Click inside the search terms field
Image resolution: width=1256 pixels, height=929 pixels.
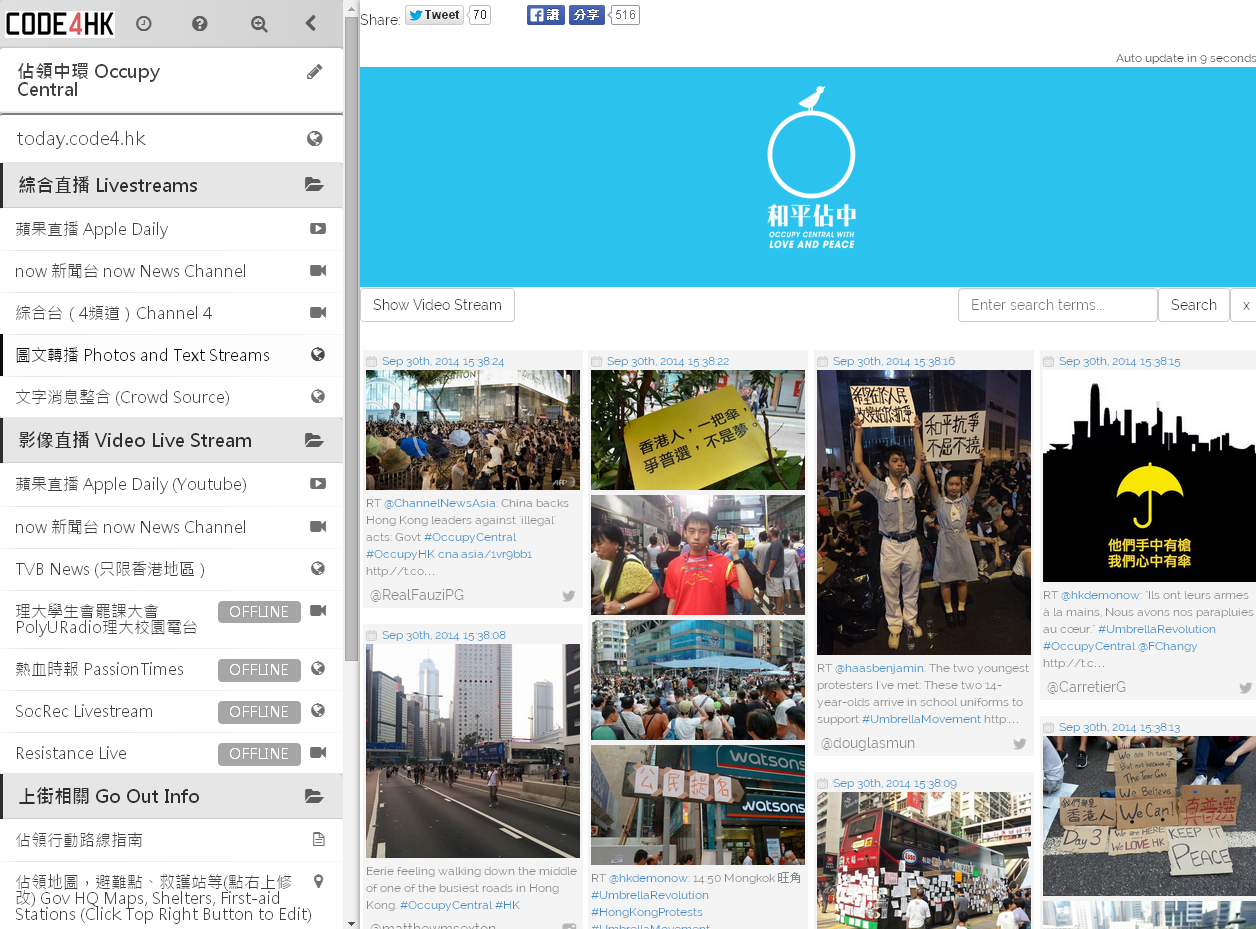(1057, 305)
